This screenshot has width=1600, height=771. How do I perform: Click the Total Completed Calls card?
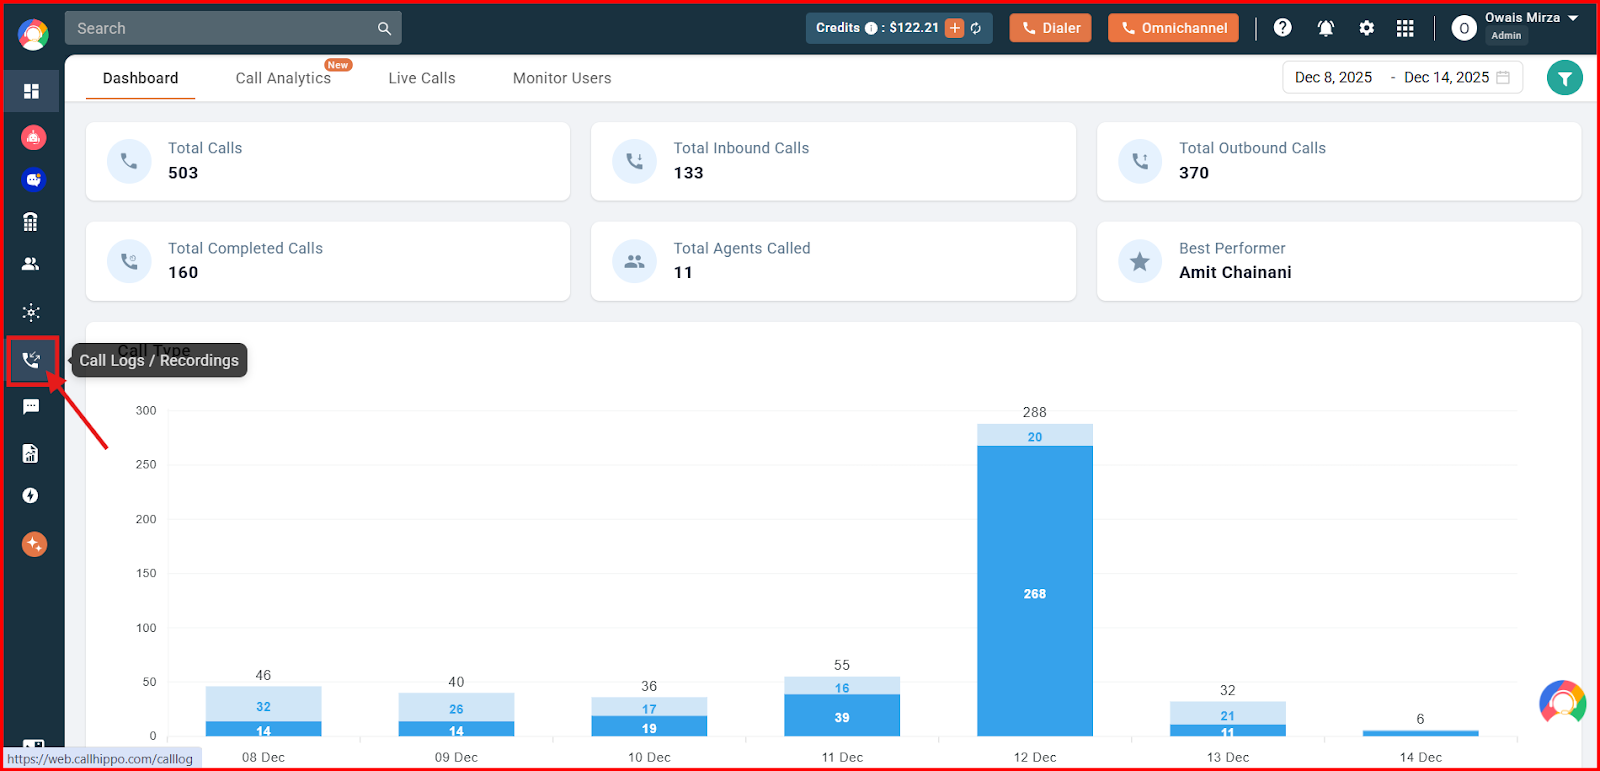tap(328, 261)
